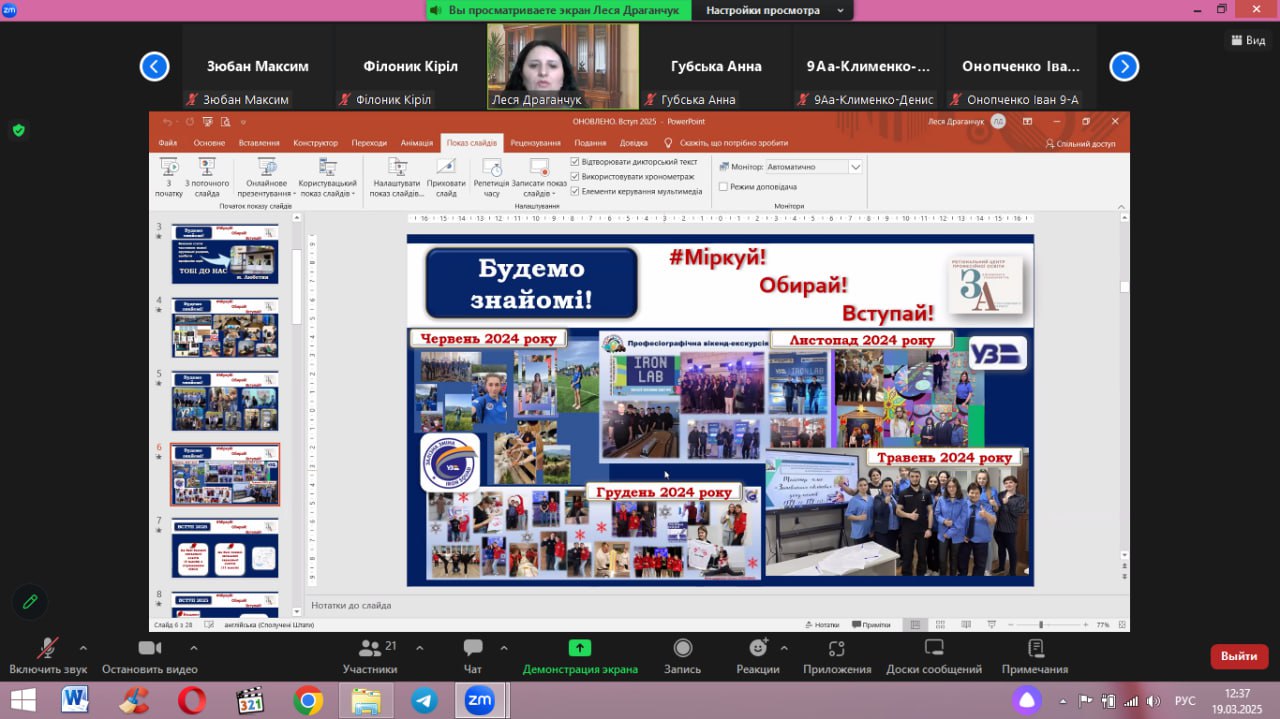Screen dimensions: 1280x719
Task: Click Записати показ слайдів icon
Action: 539,167
